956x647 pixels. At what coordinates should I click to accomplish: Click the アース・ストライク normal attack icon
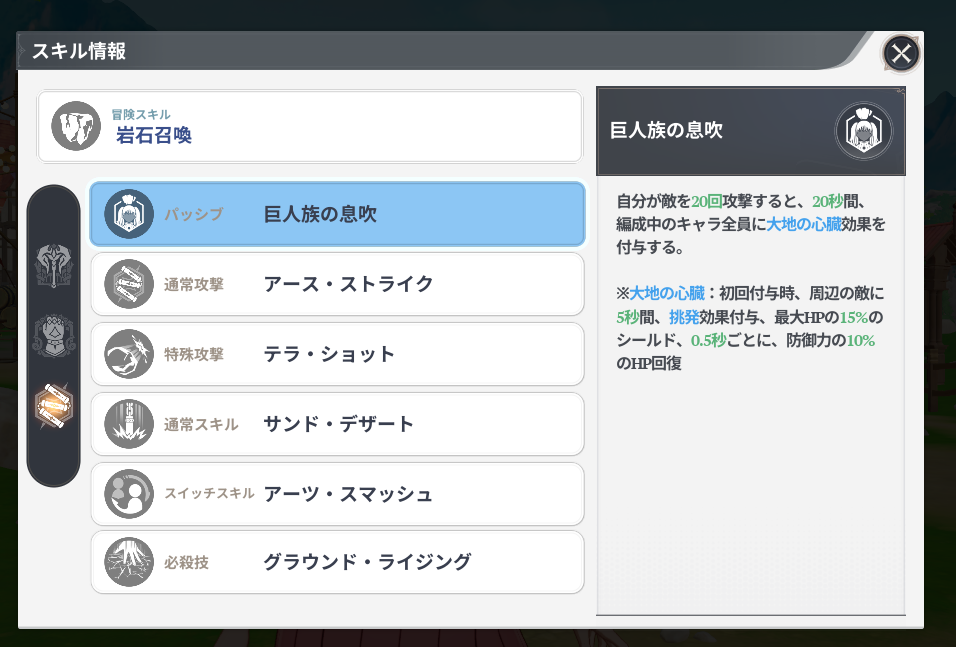(129, 284)
